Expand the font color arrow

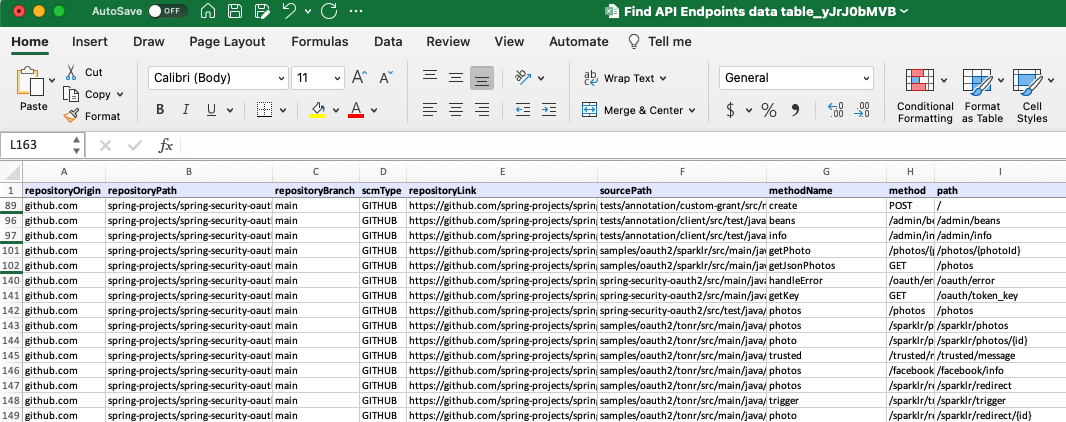tap(374, 110)
